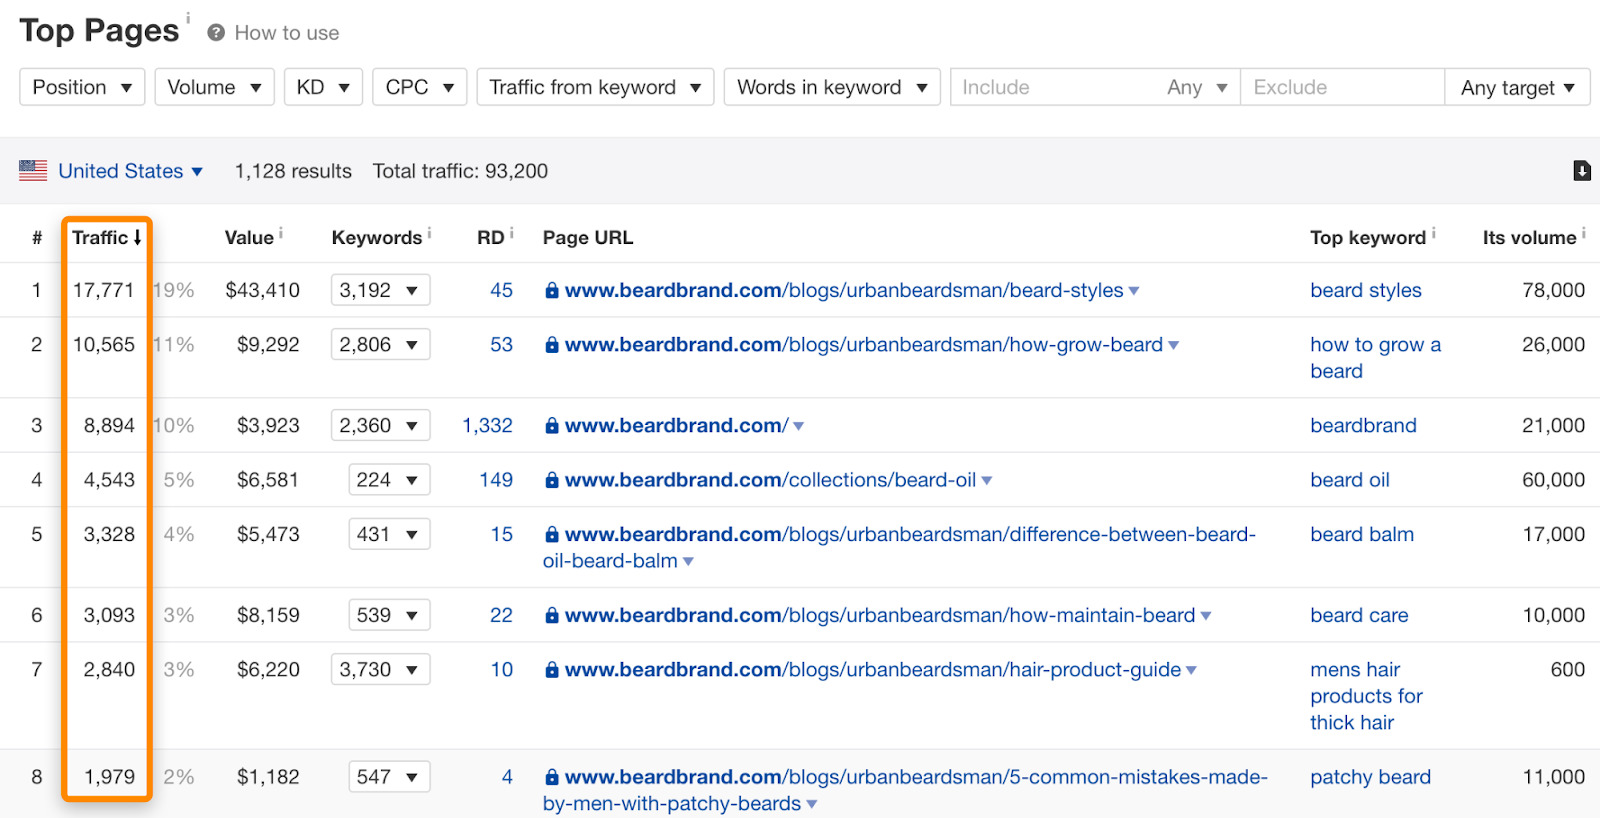Open the www.beardbrand.com/ homepage URL

click(x=677, y=425)
